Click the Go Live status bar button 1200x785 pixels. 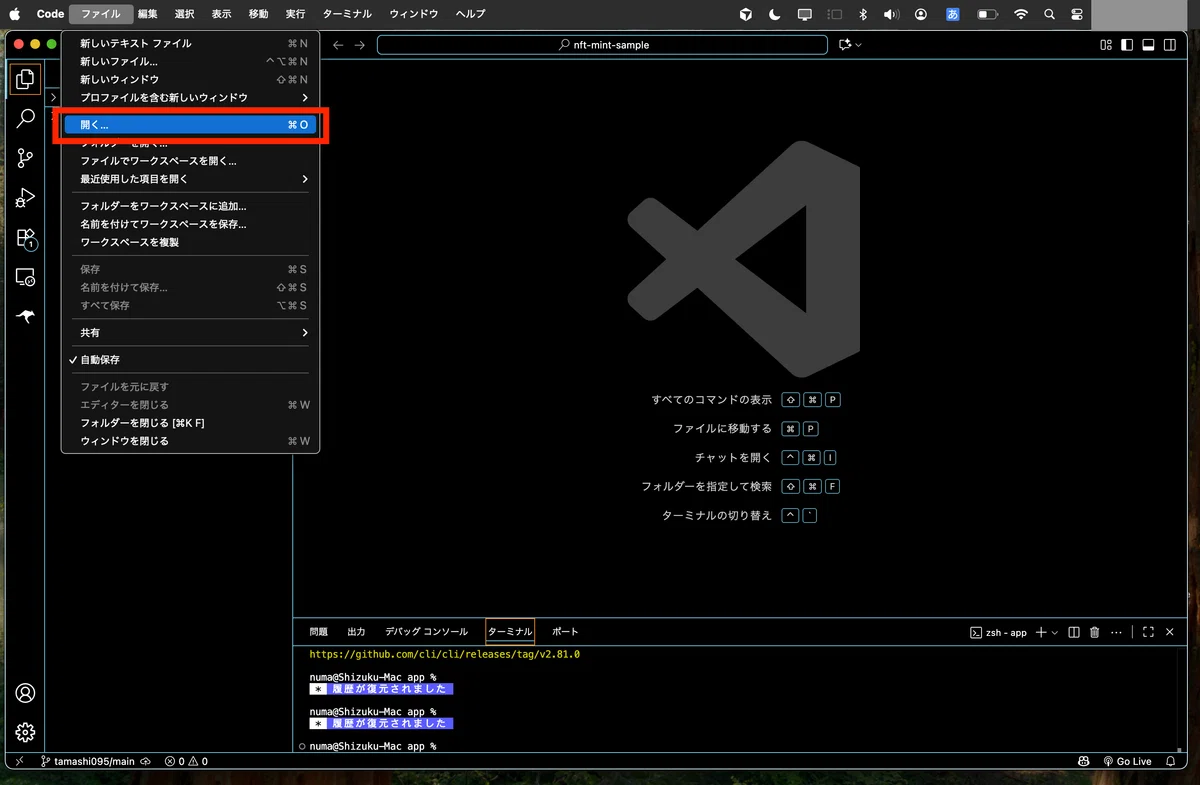(1126, 761)
